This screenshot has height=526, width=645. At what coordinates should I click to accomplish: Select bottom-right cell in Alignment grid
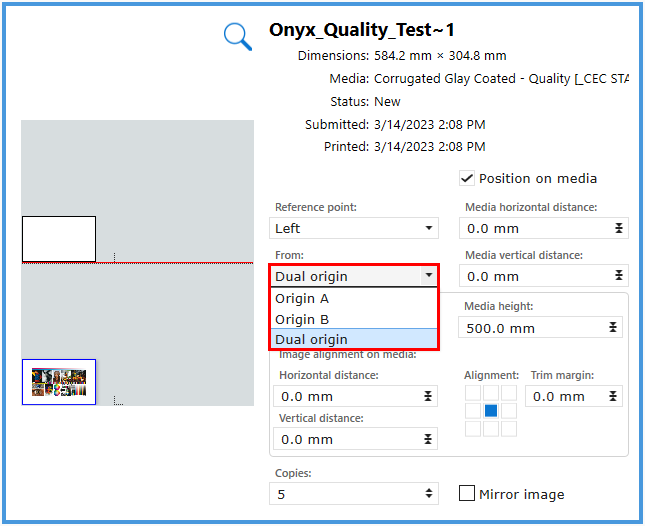pos(509,429)
